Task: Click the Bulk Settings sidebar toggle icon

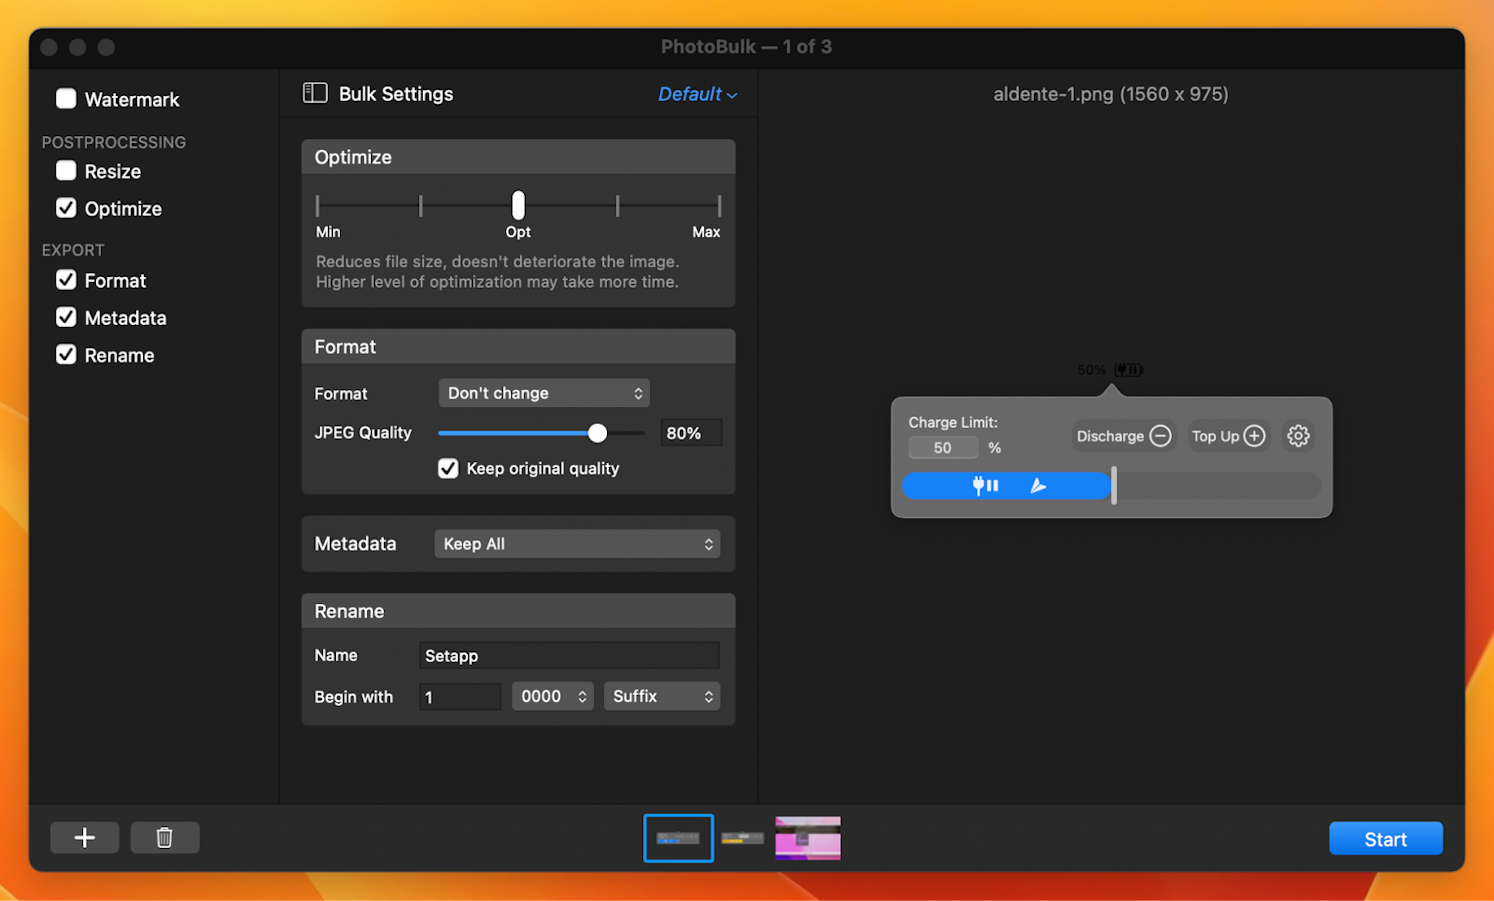Action: (315, 92)
